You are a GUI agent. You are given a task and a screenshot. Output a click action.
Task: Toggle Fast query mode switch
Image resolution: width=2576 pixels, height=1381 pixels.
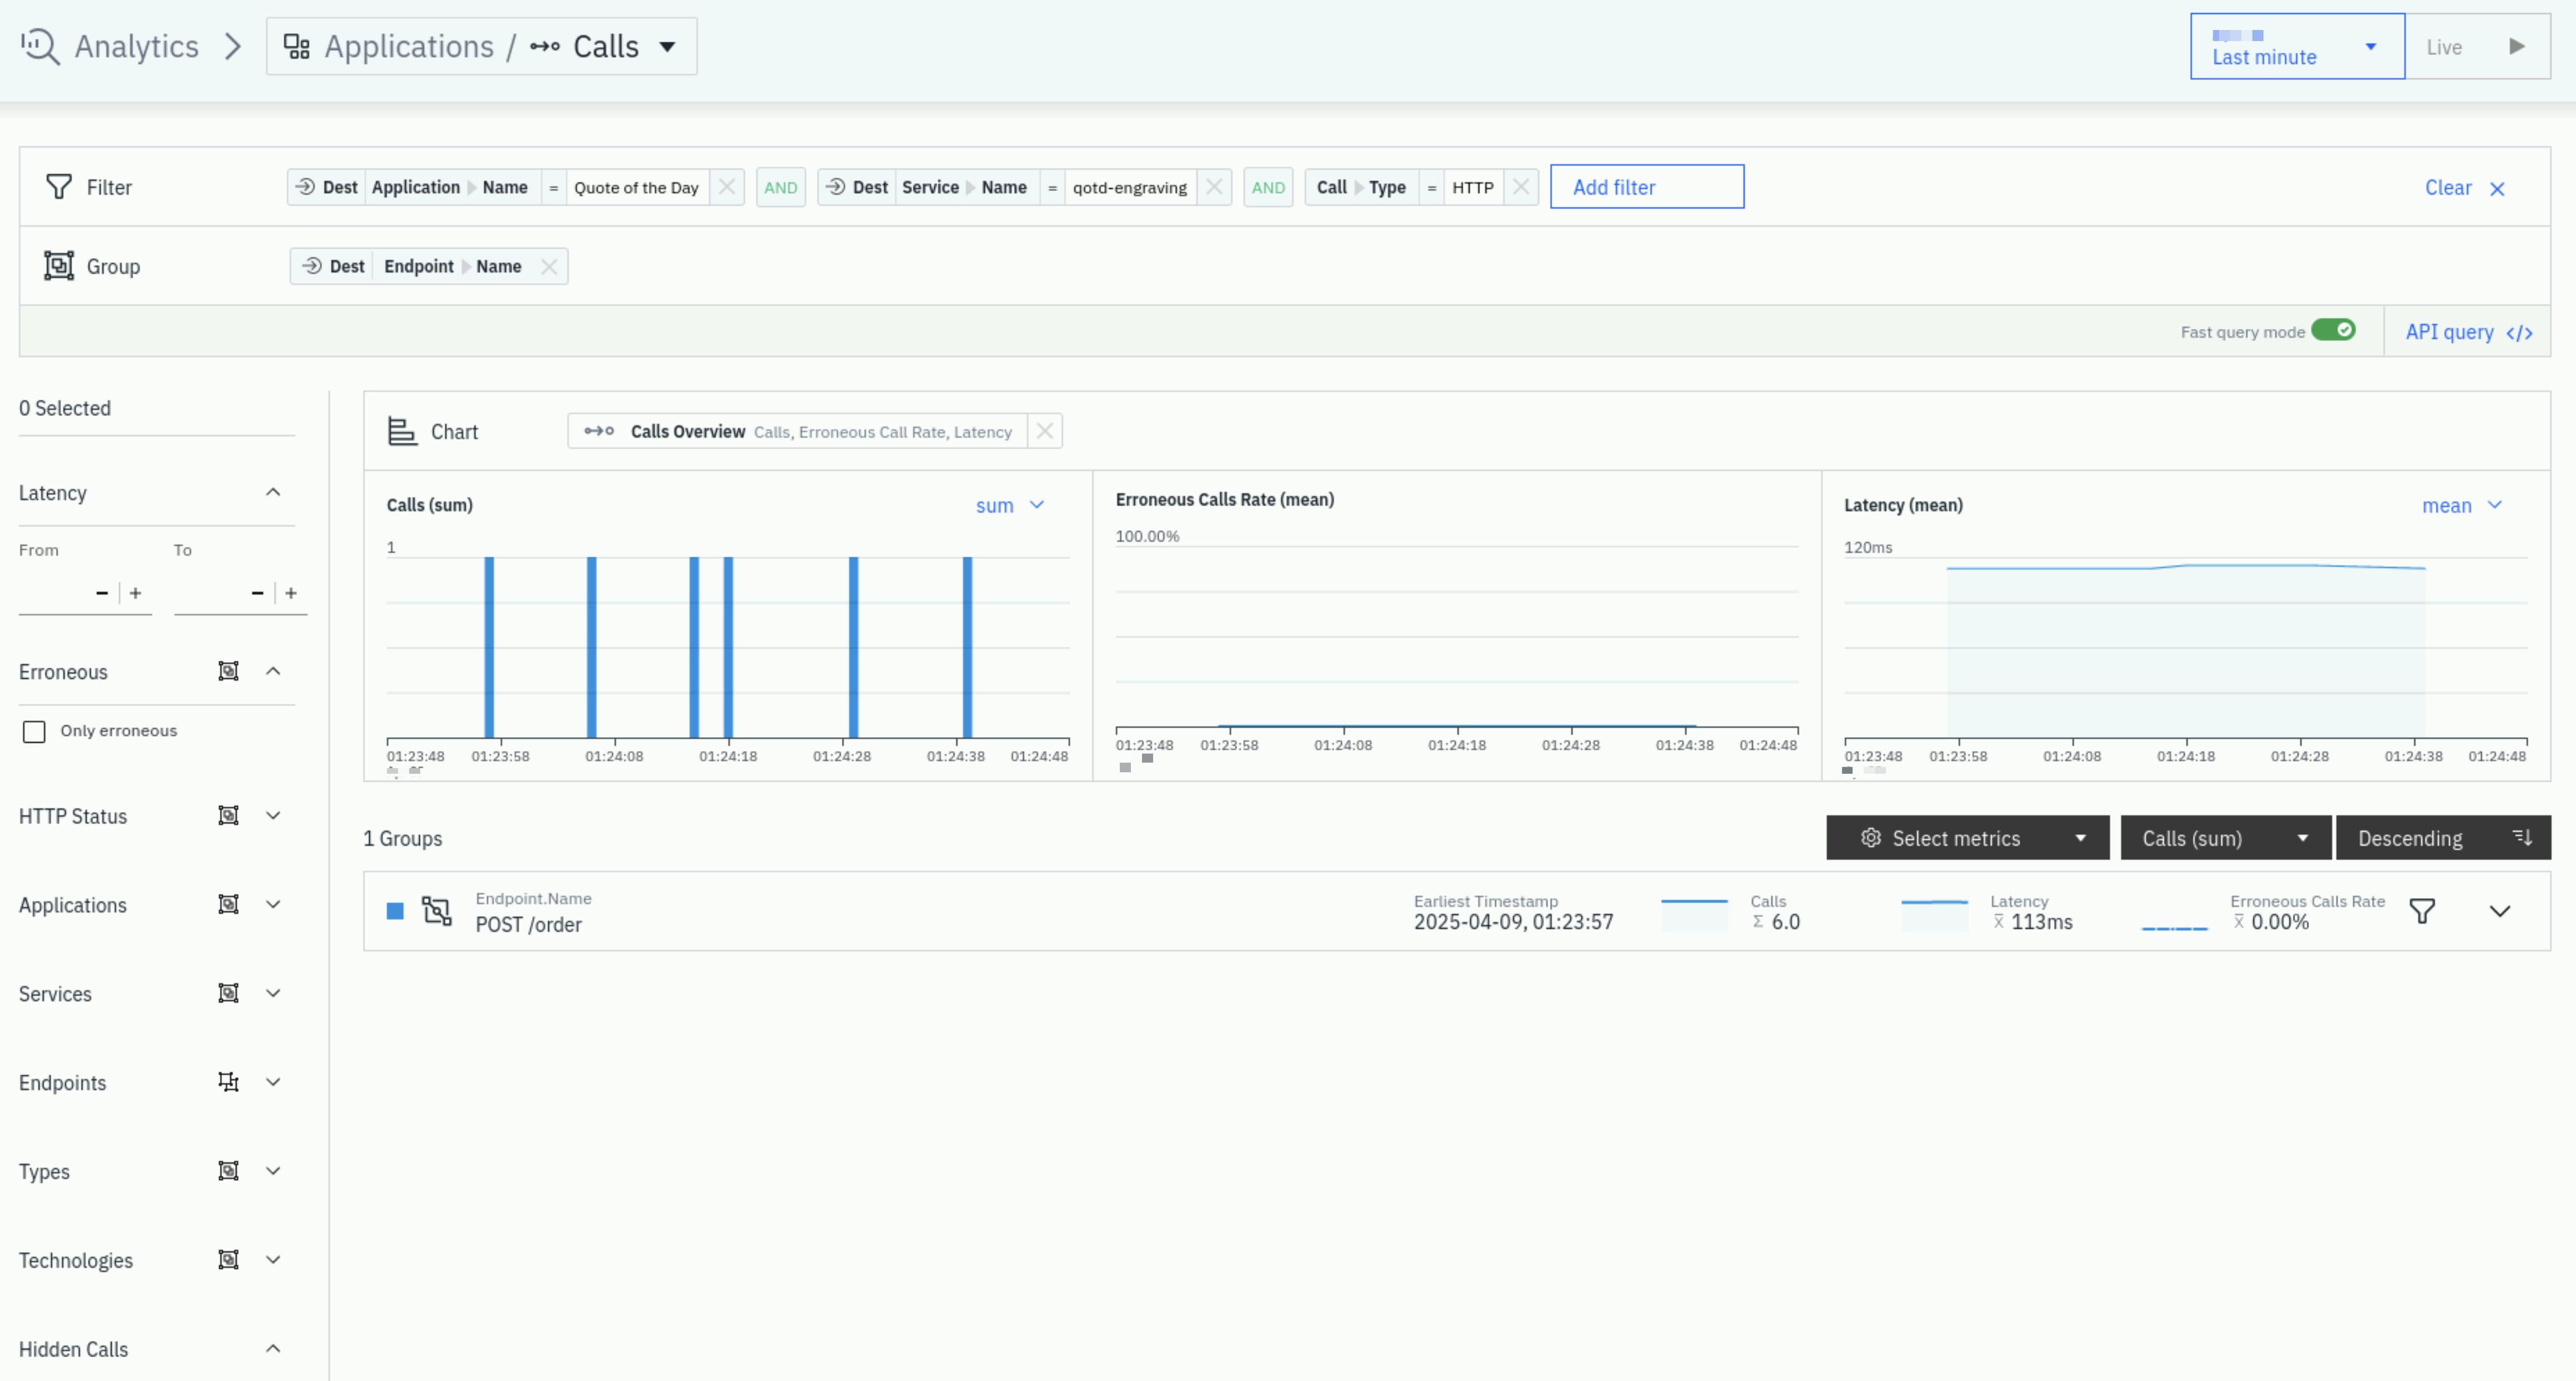click(2333, 330)
